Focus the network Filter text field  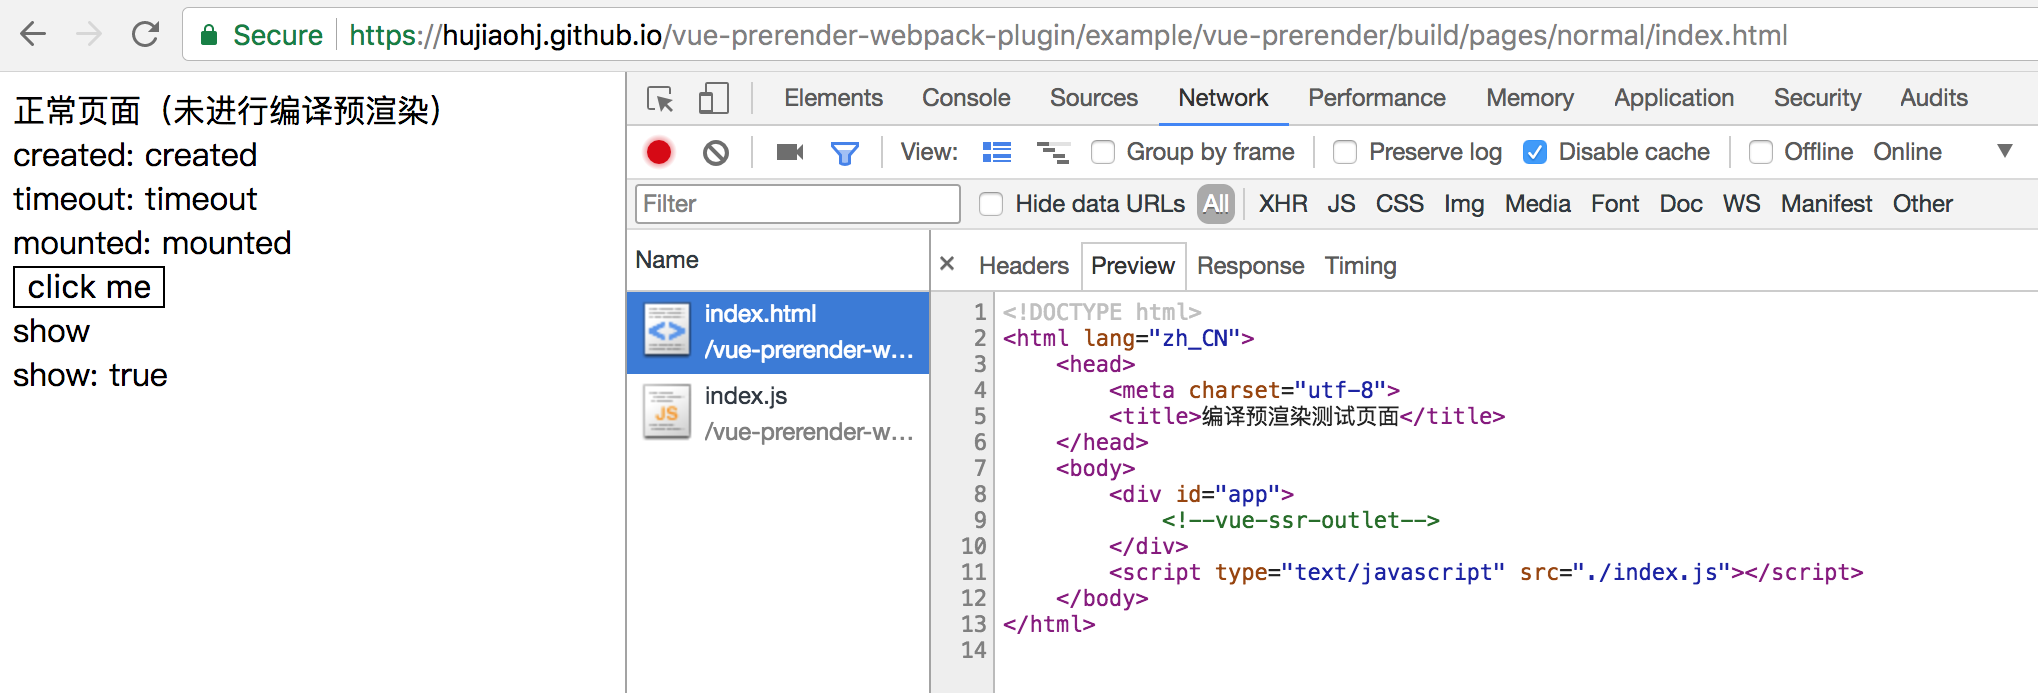[x=798, y=204]
